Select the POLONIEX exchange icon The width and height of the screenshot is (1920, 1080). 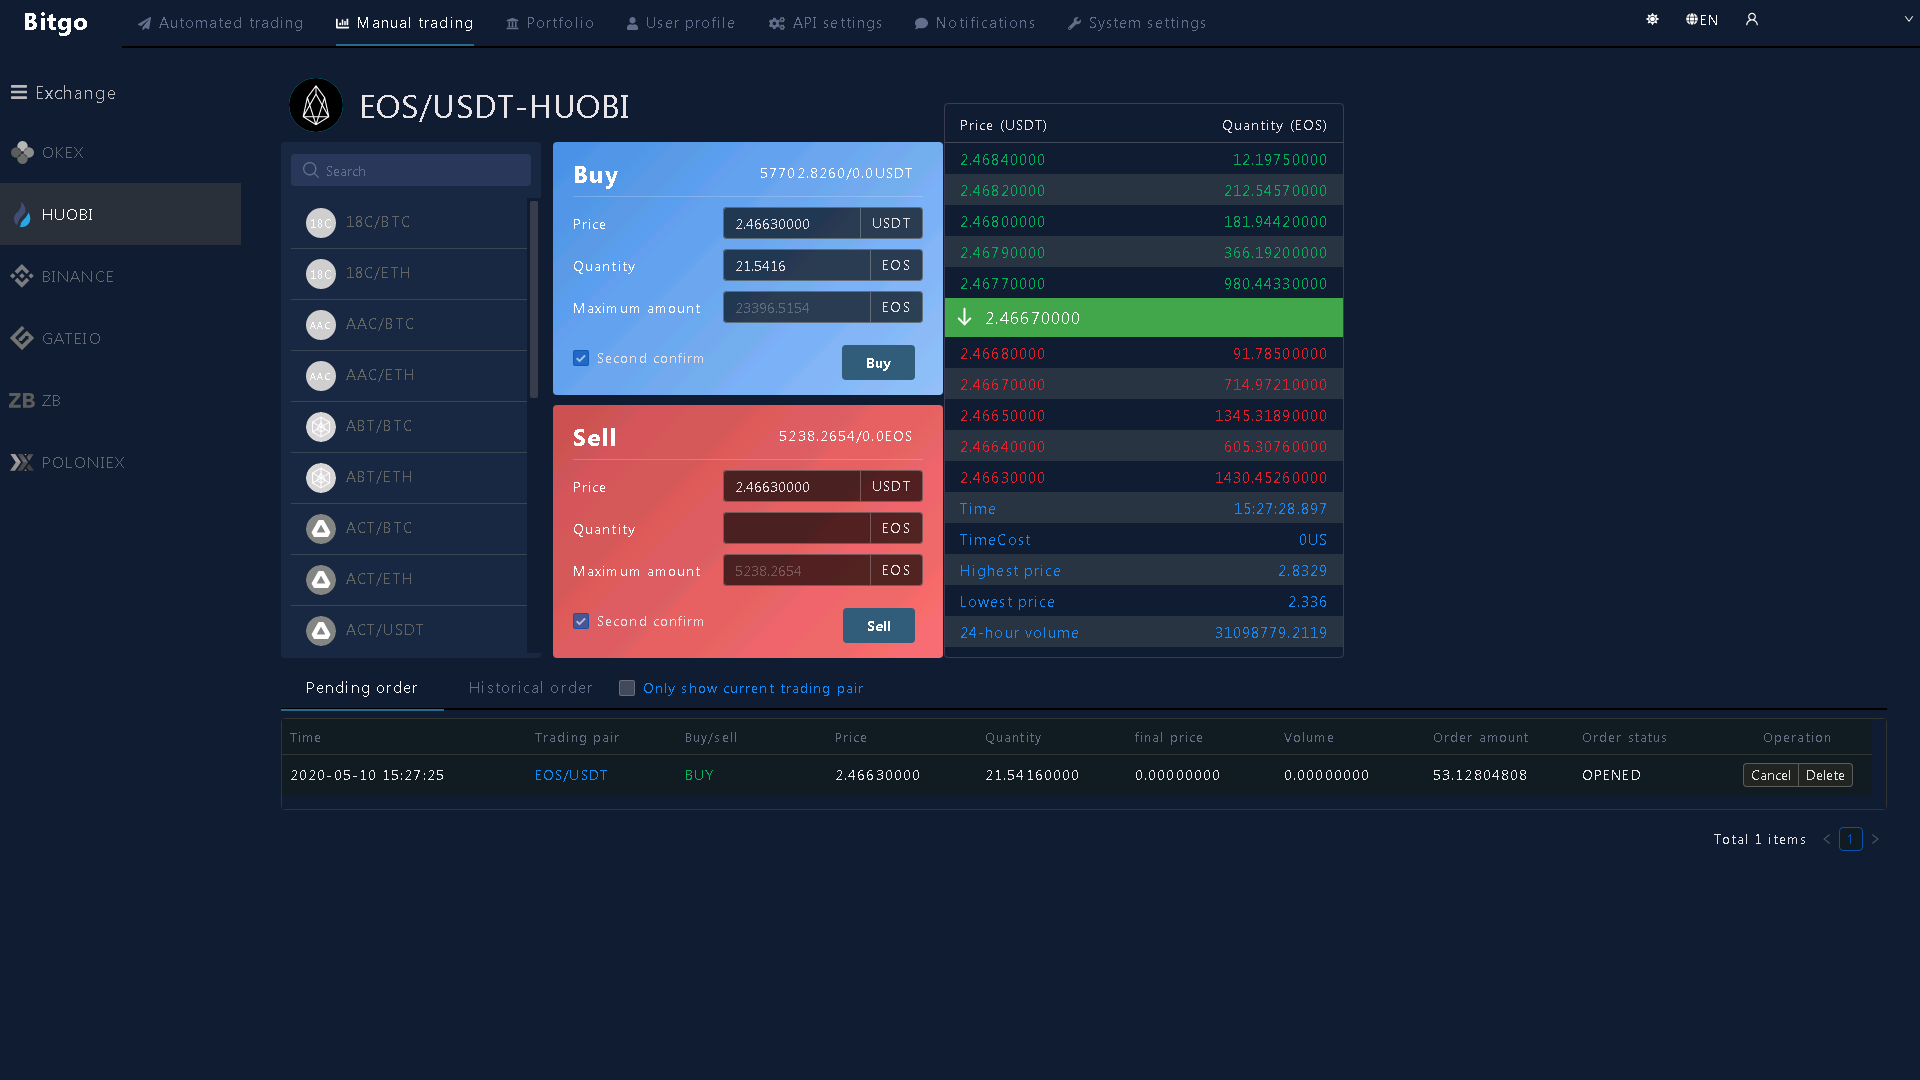[21, 462]
